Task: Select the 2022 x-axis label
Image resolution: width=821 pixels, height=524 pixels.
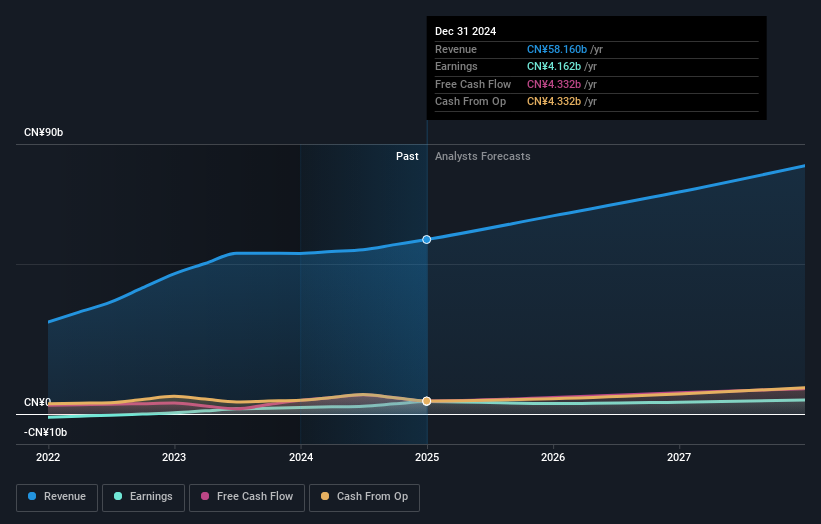Action: (x=48, y=457)
